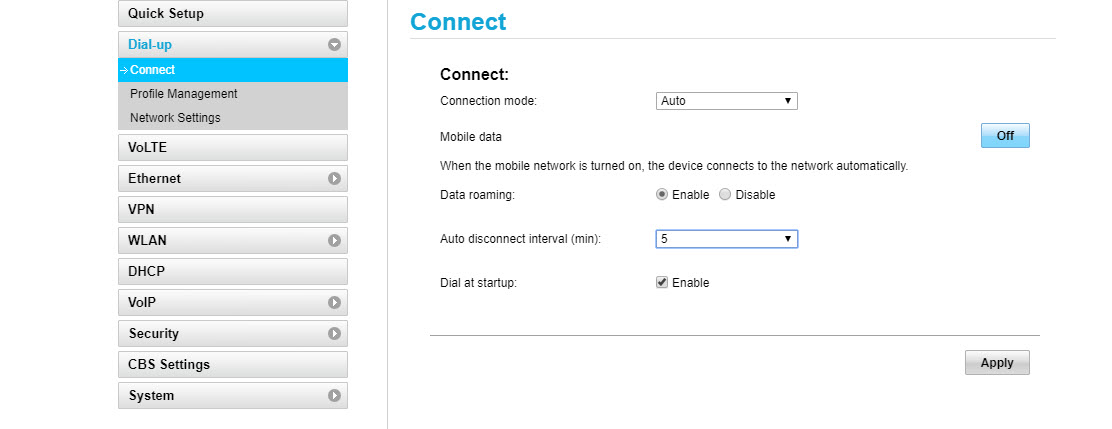Expand the Ethernet arrow icon
The height and width of the screenshot is (429, 1112).
(335, 179)
